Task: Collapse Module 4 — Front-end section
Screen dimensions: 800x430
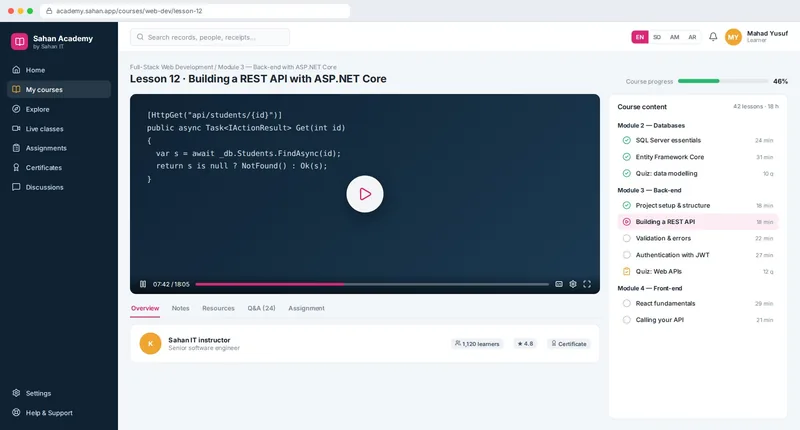Action: coord(649,288)
